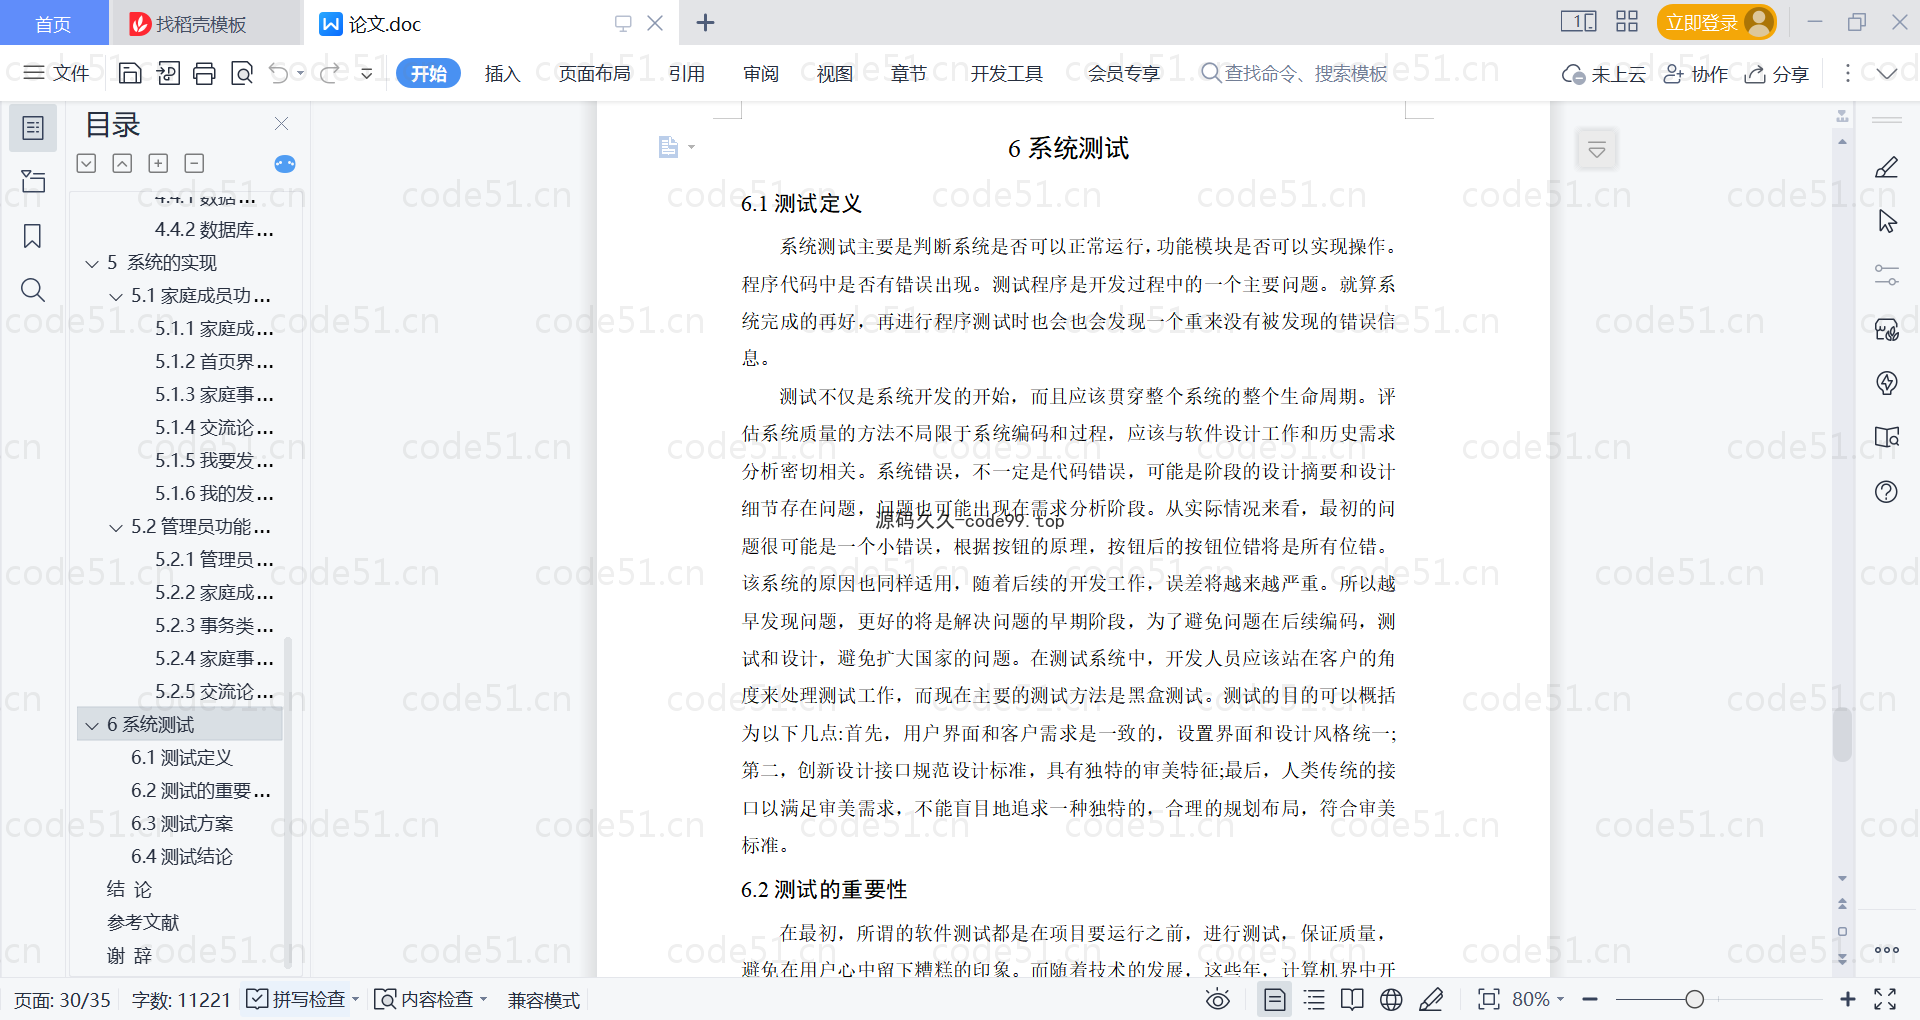Go to the 首页 home tab
Viewport: 1920px width, 1020px height.
click(54, 23)
